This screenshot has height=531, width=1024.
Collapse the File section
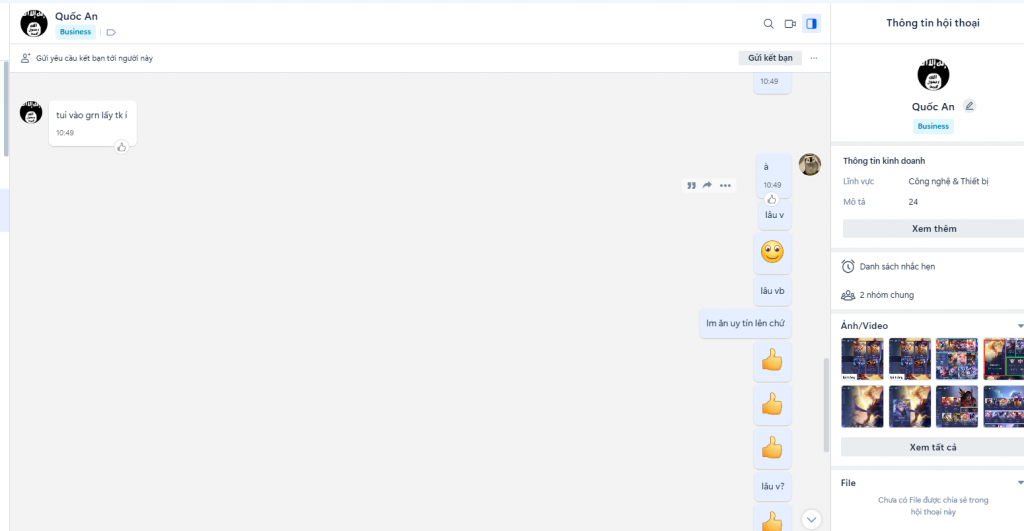(1019, 483)
